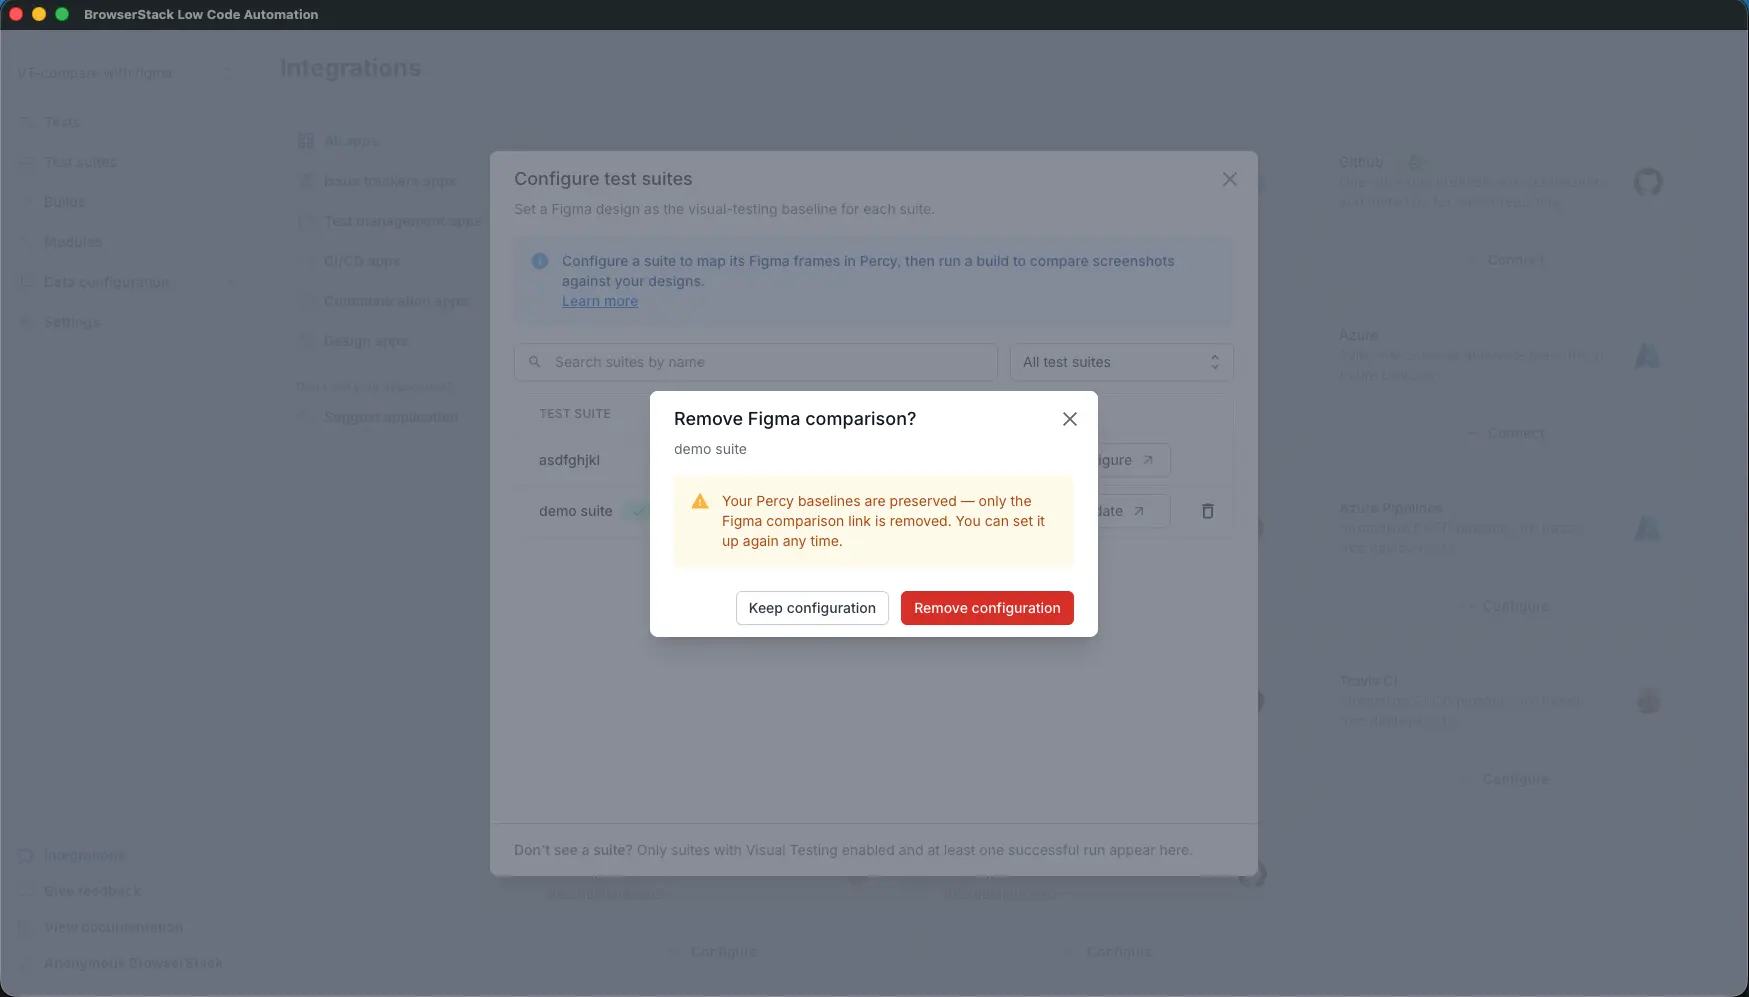Click the Integrations sidebar icon
Image resolution: width=1749 pixels, height=997 pixels.
[x=26, y=856]
